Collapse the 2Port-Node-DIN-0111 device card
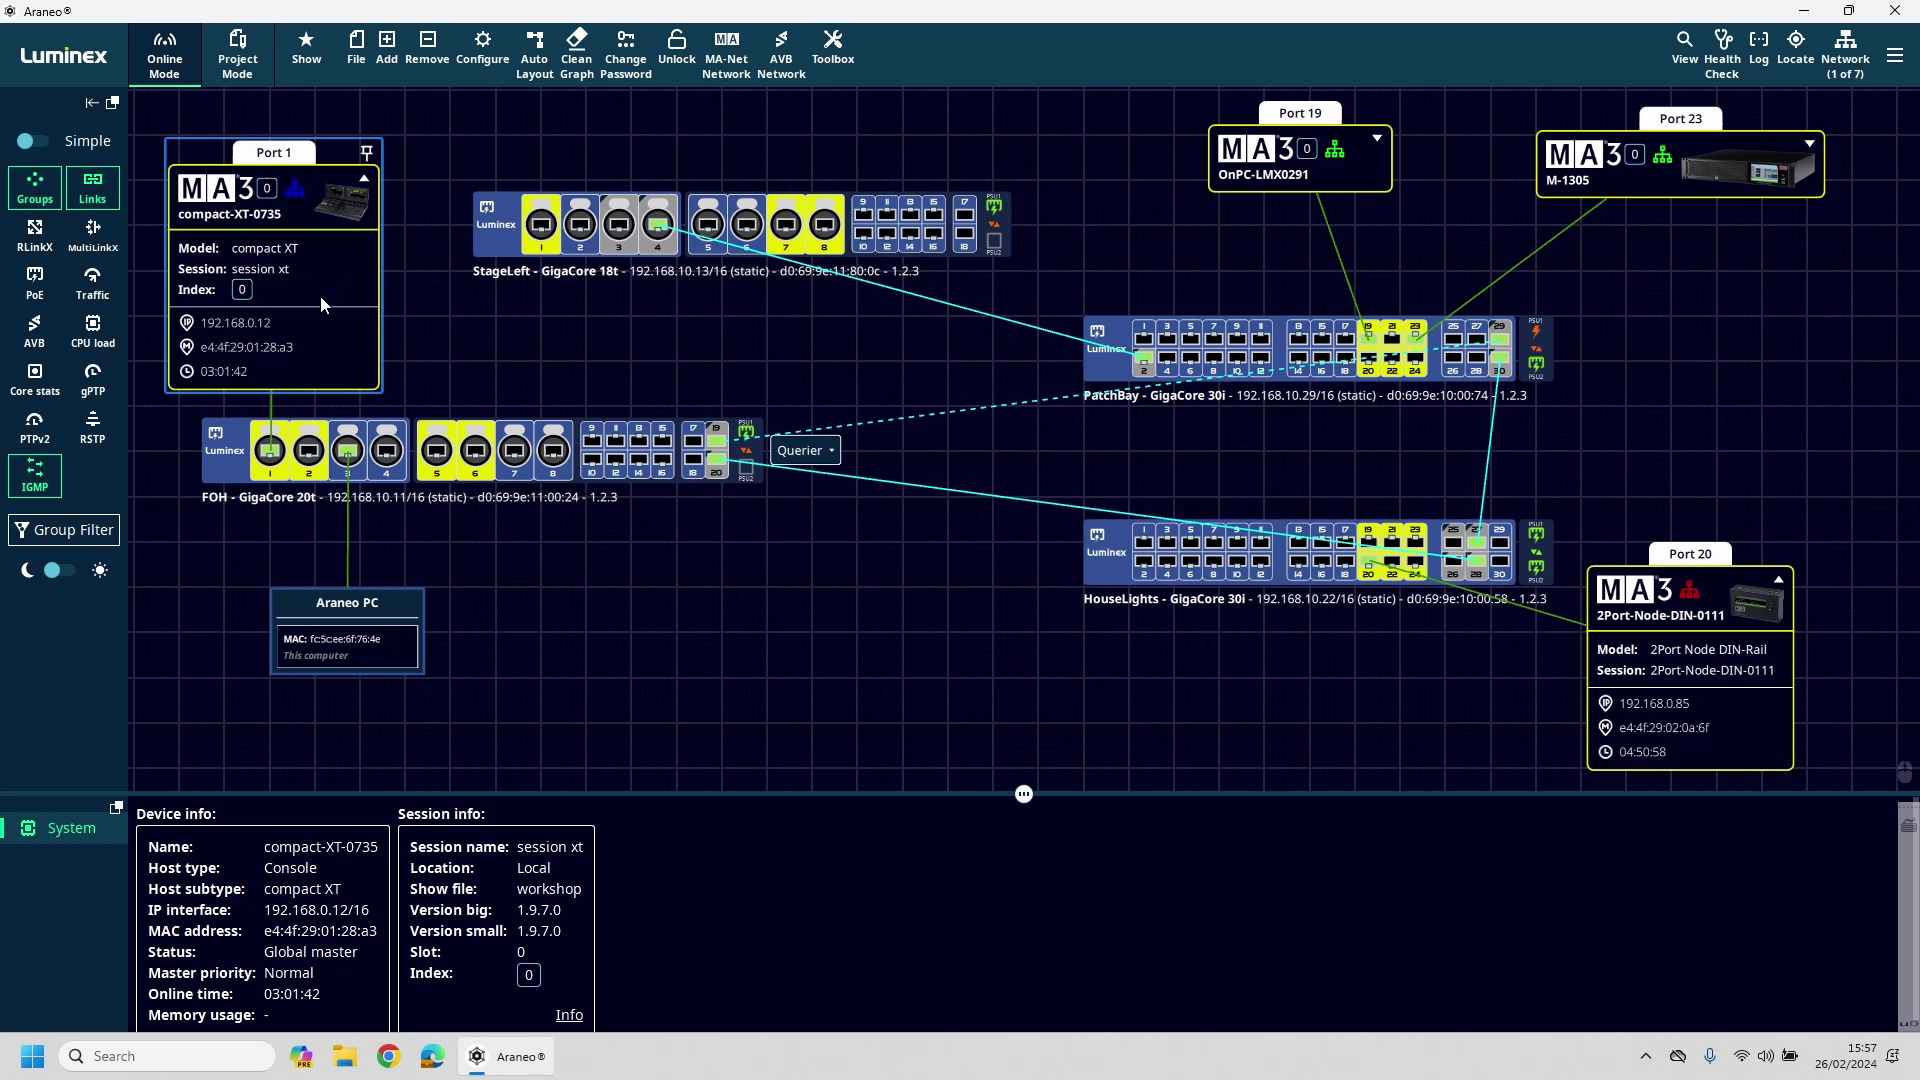This screenshot has height=1080, width=1920. click(1778, 579)
